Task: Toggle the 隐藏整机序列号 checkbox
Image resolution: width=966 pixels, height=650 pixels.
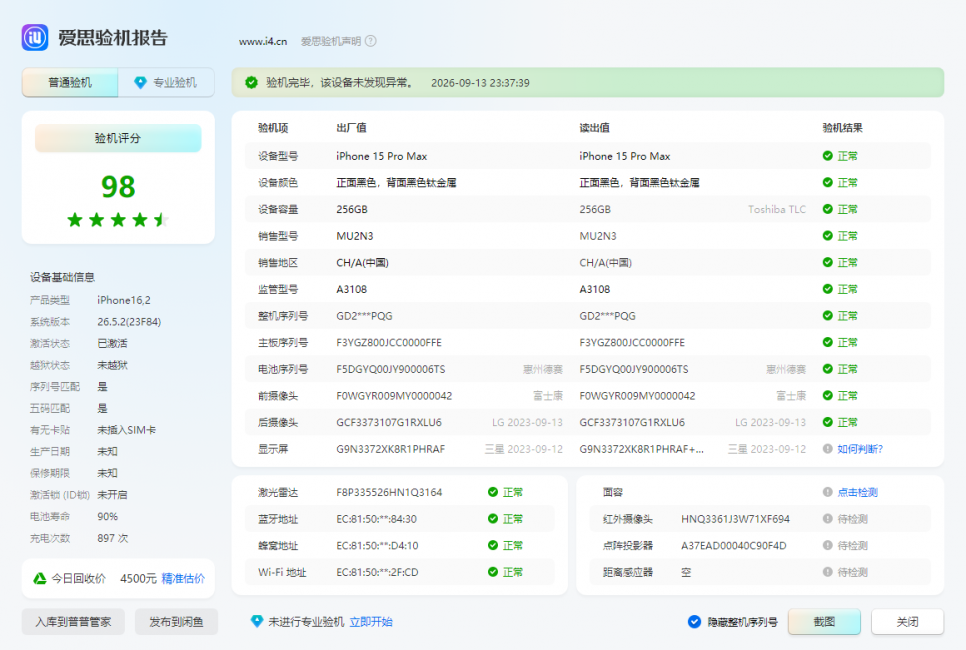Action: [x=694, y=622]
